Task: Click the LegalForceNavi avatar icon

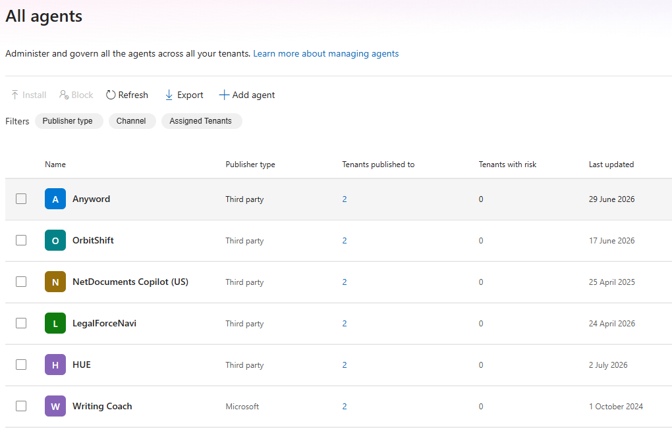Action: (x=55, y=323)
